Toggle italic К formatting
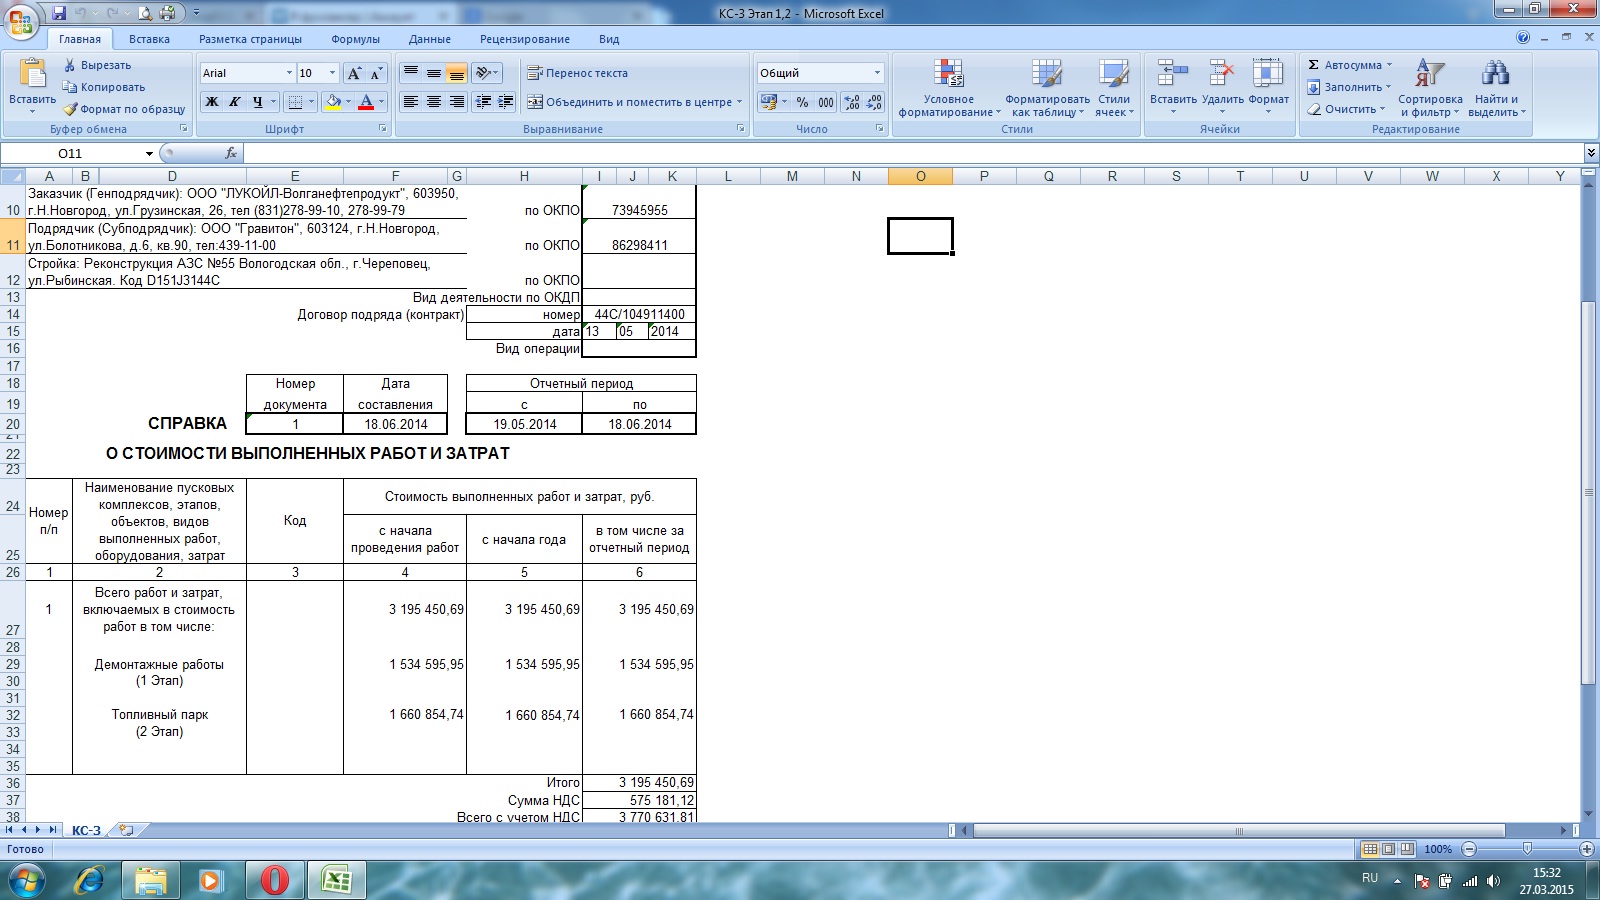Screen dimensions: 1600x900 pyautogui.click(x=235, y=102)
